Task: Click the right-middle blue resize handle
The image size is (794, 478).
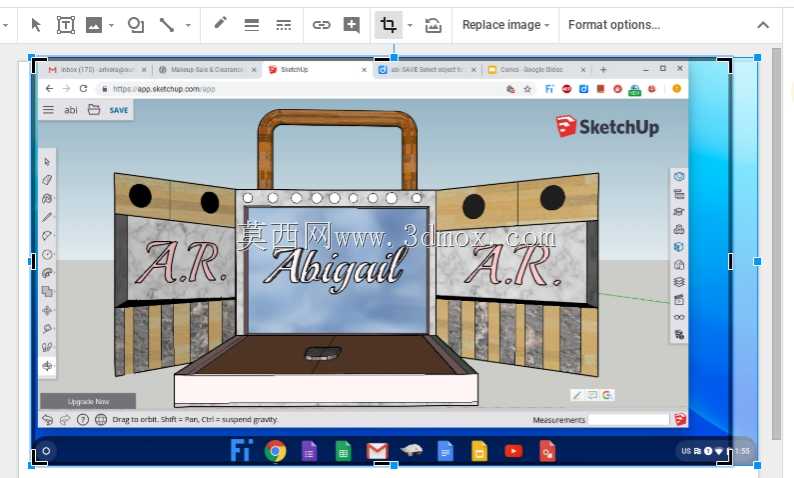Action: [758, 261]
